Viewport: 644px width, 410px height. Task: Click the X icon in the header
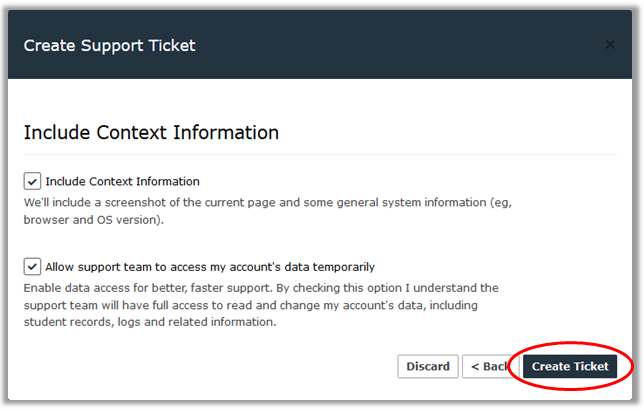click(610, 46)
